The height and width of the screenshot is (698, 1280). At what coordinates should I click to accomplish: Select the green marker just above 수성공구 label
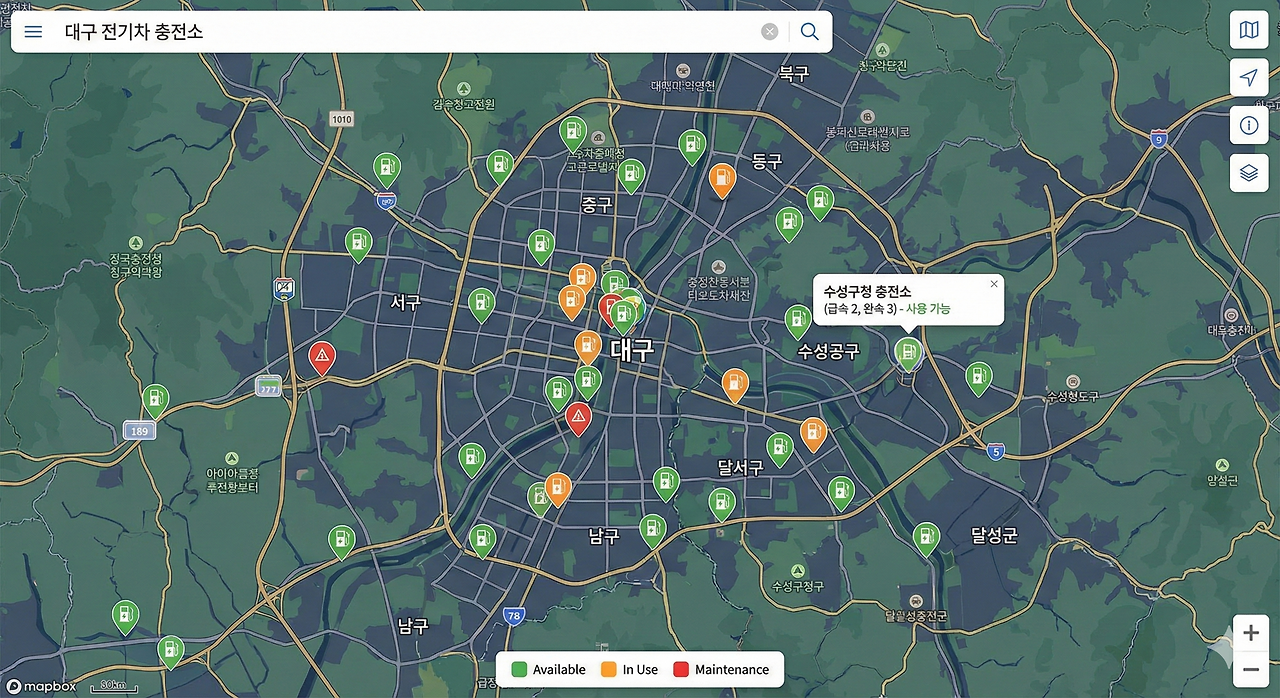tap(798, 321)
